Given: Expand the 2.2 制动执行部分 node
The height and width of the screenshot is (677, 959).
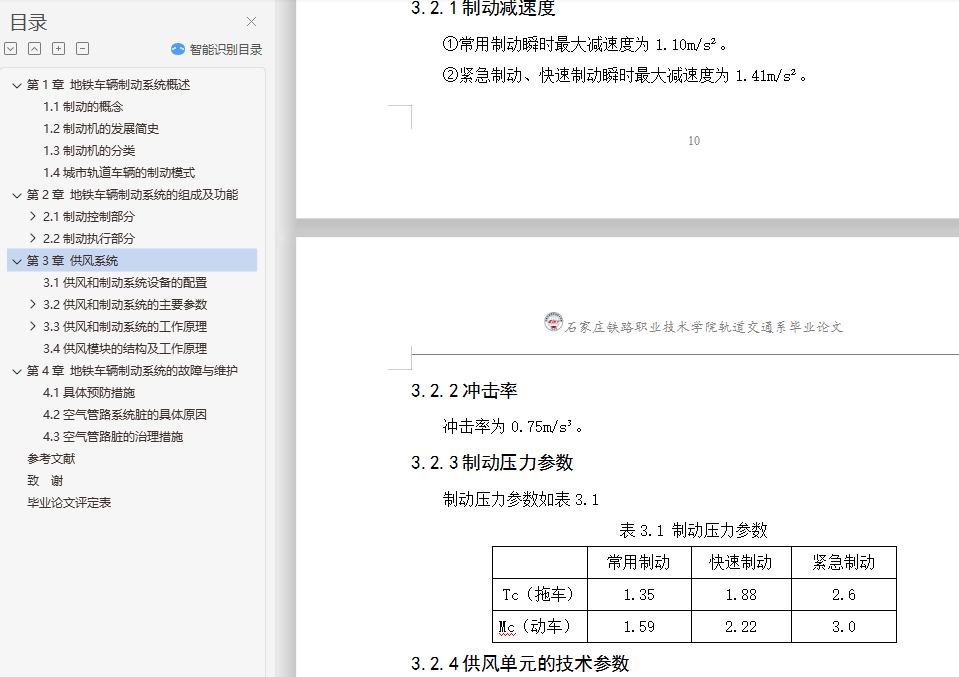Looking at the screenshot, I should point(33,238).
